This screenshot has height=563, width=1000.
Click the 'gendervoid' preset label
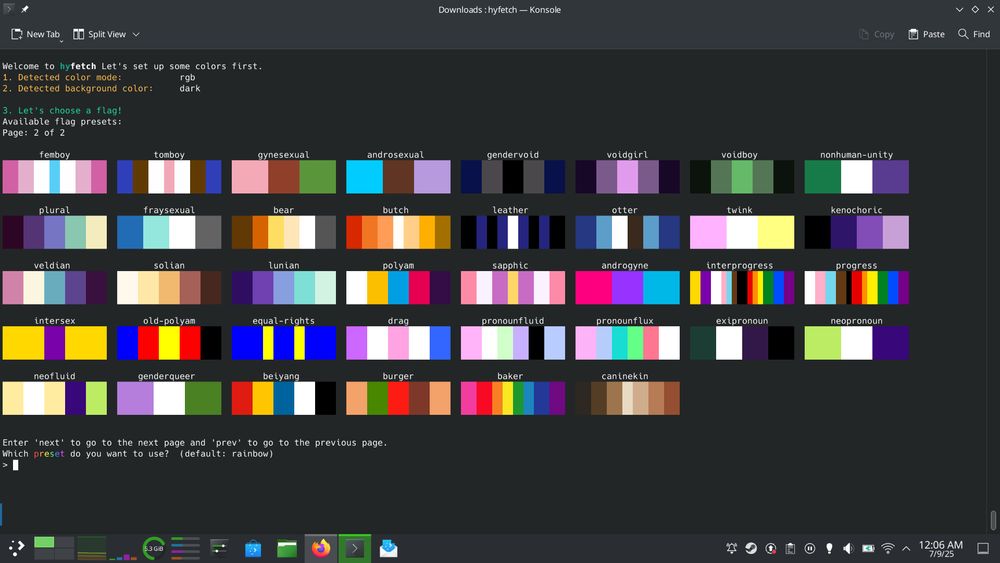(x=513, y=154)
